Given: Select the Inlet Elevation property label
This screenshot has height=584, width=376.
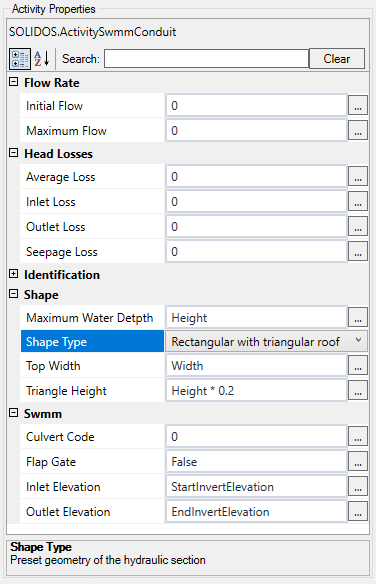Looking at the screenshot, I should (x=63, y=487).
